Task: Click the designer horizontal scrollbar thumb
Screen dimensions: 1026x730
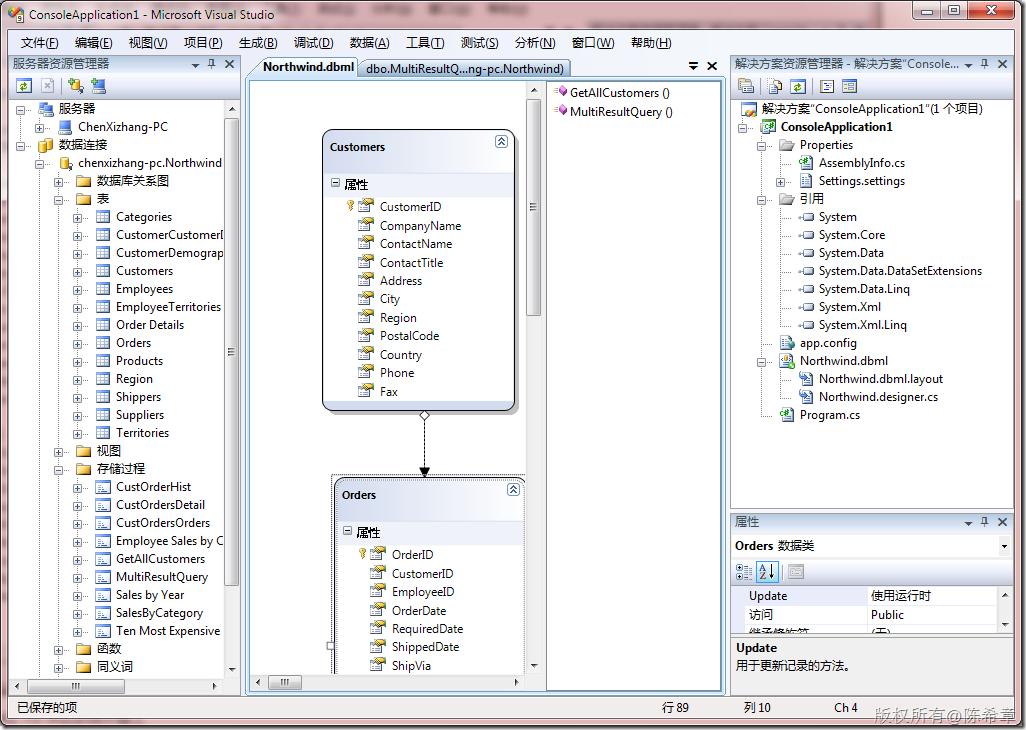Action: [x=285, y=682]
